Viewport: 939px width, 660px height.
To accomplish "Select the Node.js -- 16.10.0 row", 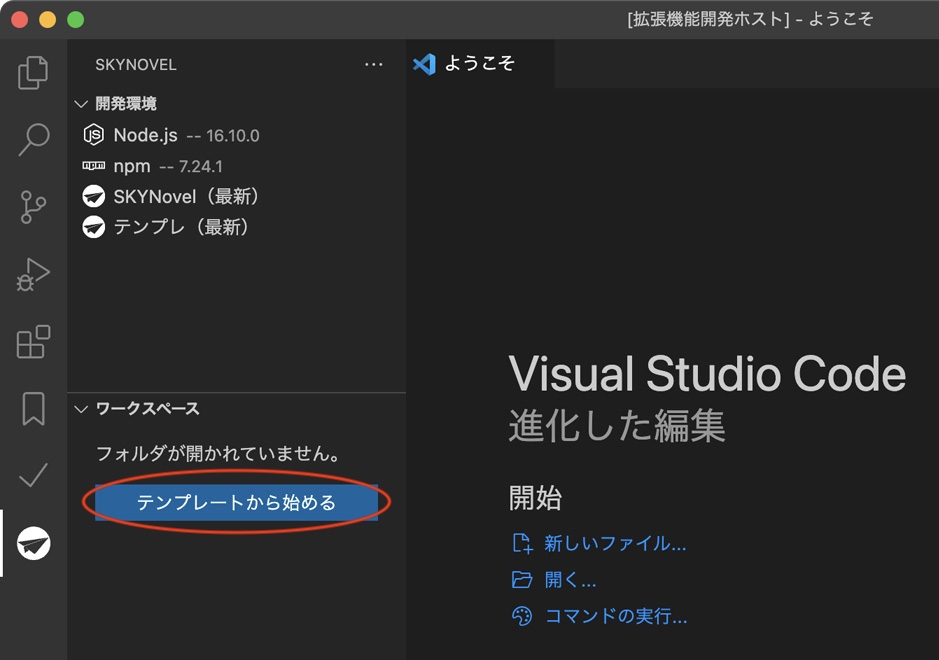I will pos(237,135).
